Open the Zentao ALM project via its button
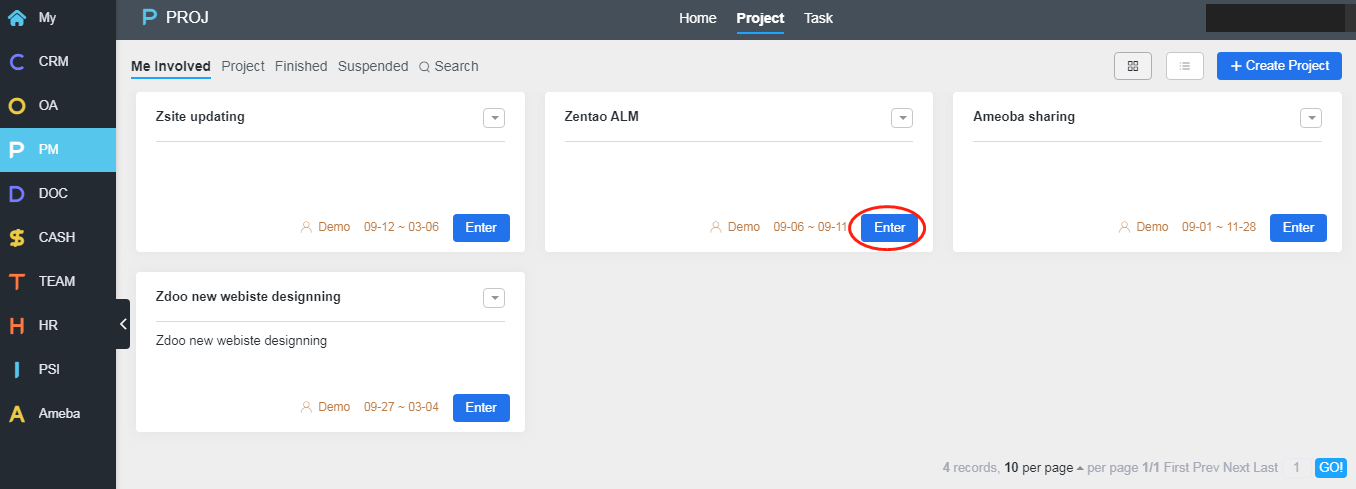 890,228
